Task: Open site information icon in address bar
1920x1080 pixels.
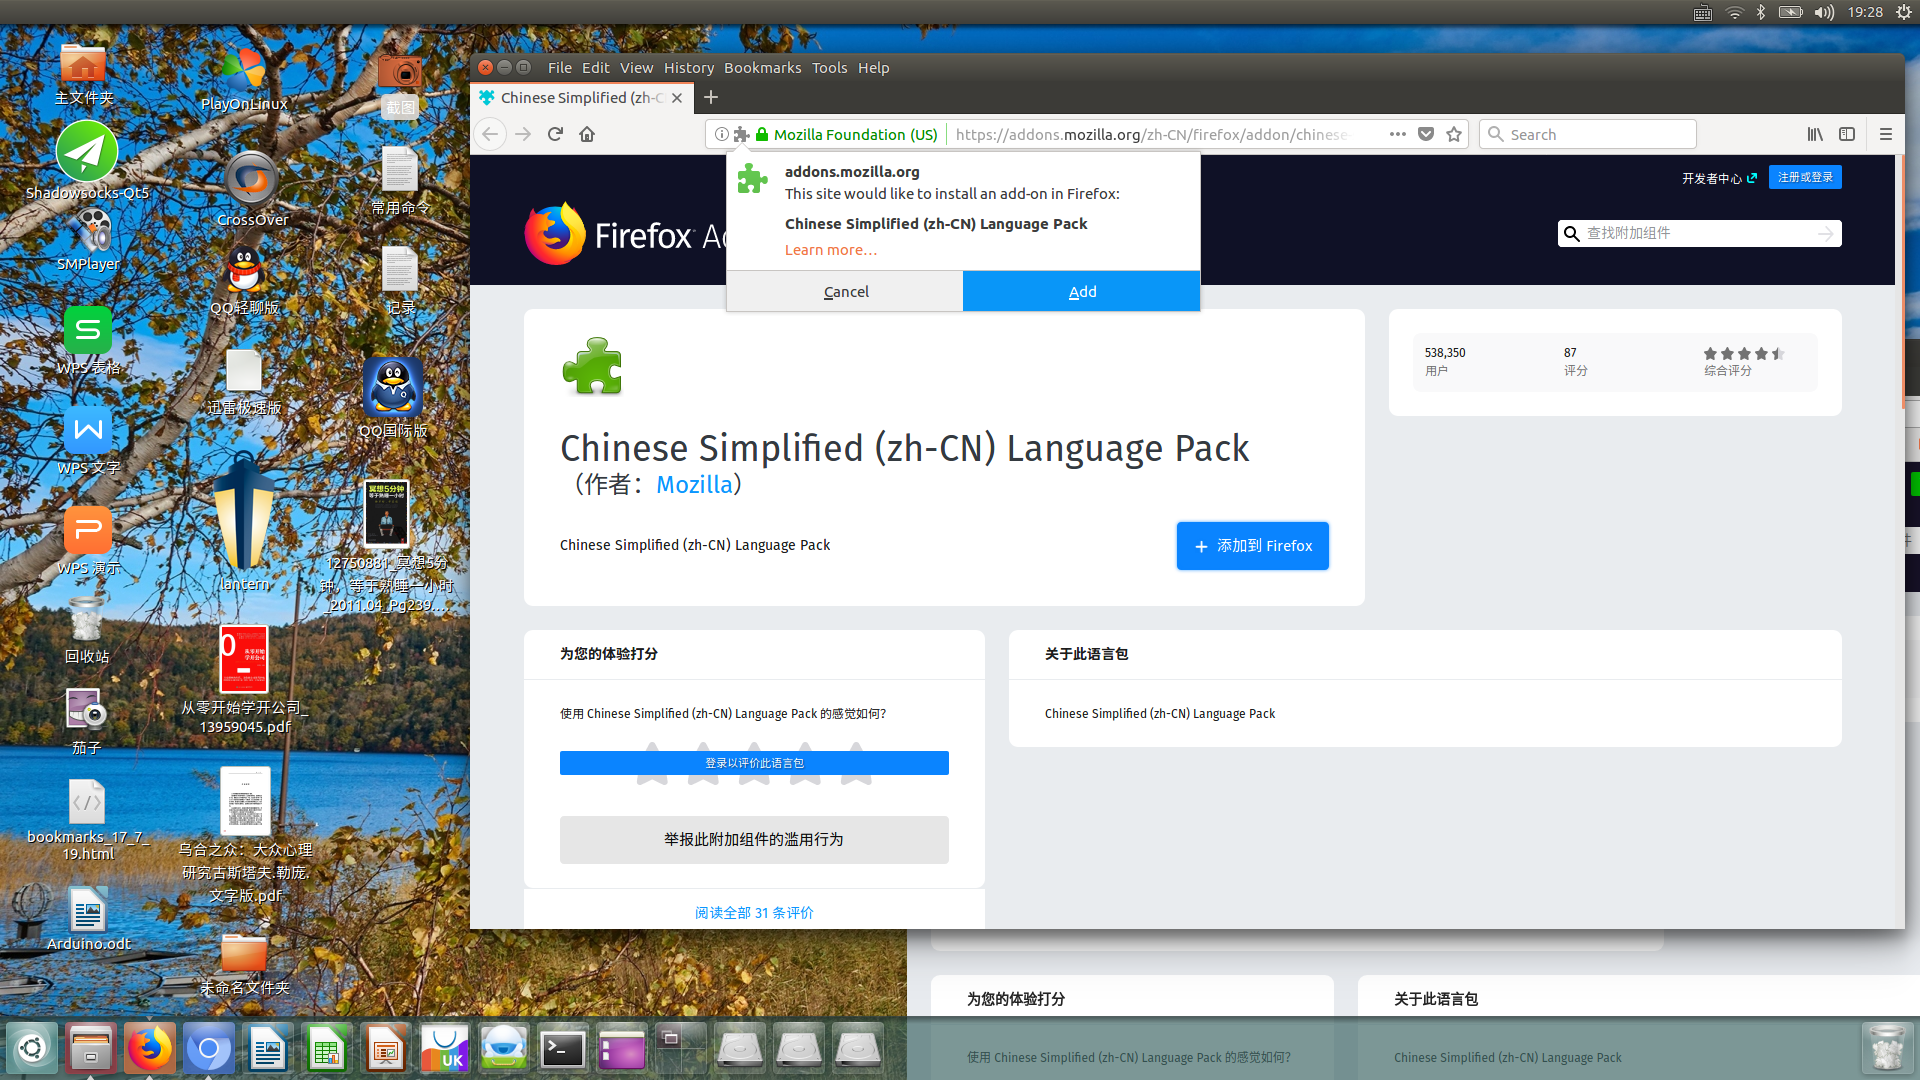Action: pyautogui.click(x=721, y=134)
